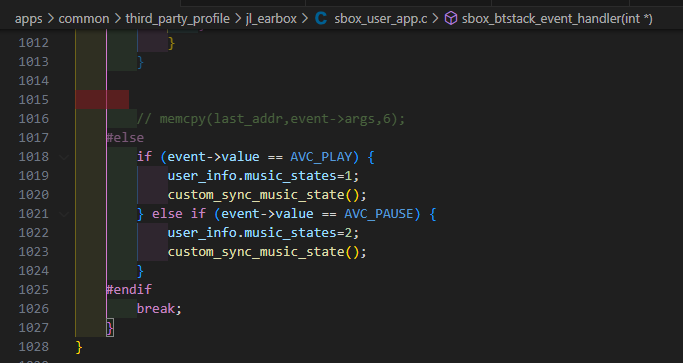Image resolution: width=683 pixels, height=363 pixels.
Task: Click the function symbol cube icon
Action: (451, 18)
